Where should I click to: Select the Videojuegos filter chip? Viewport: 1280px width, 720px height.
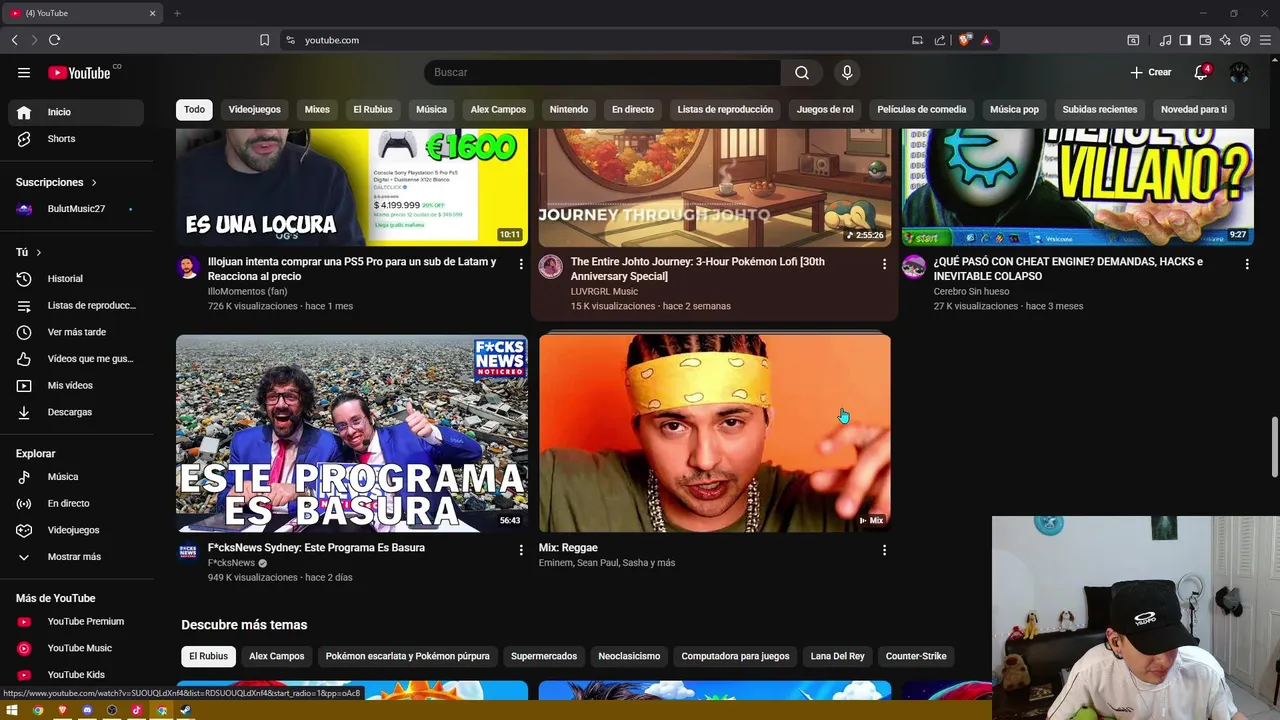[254, 109]
